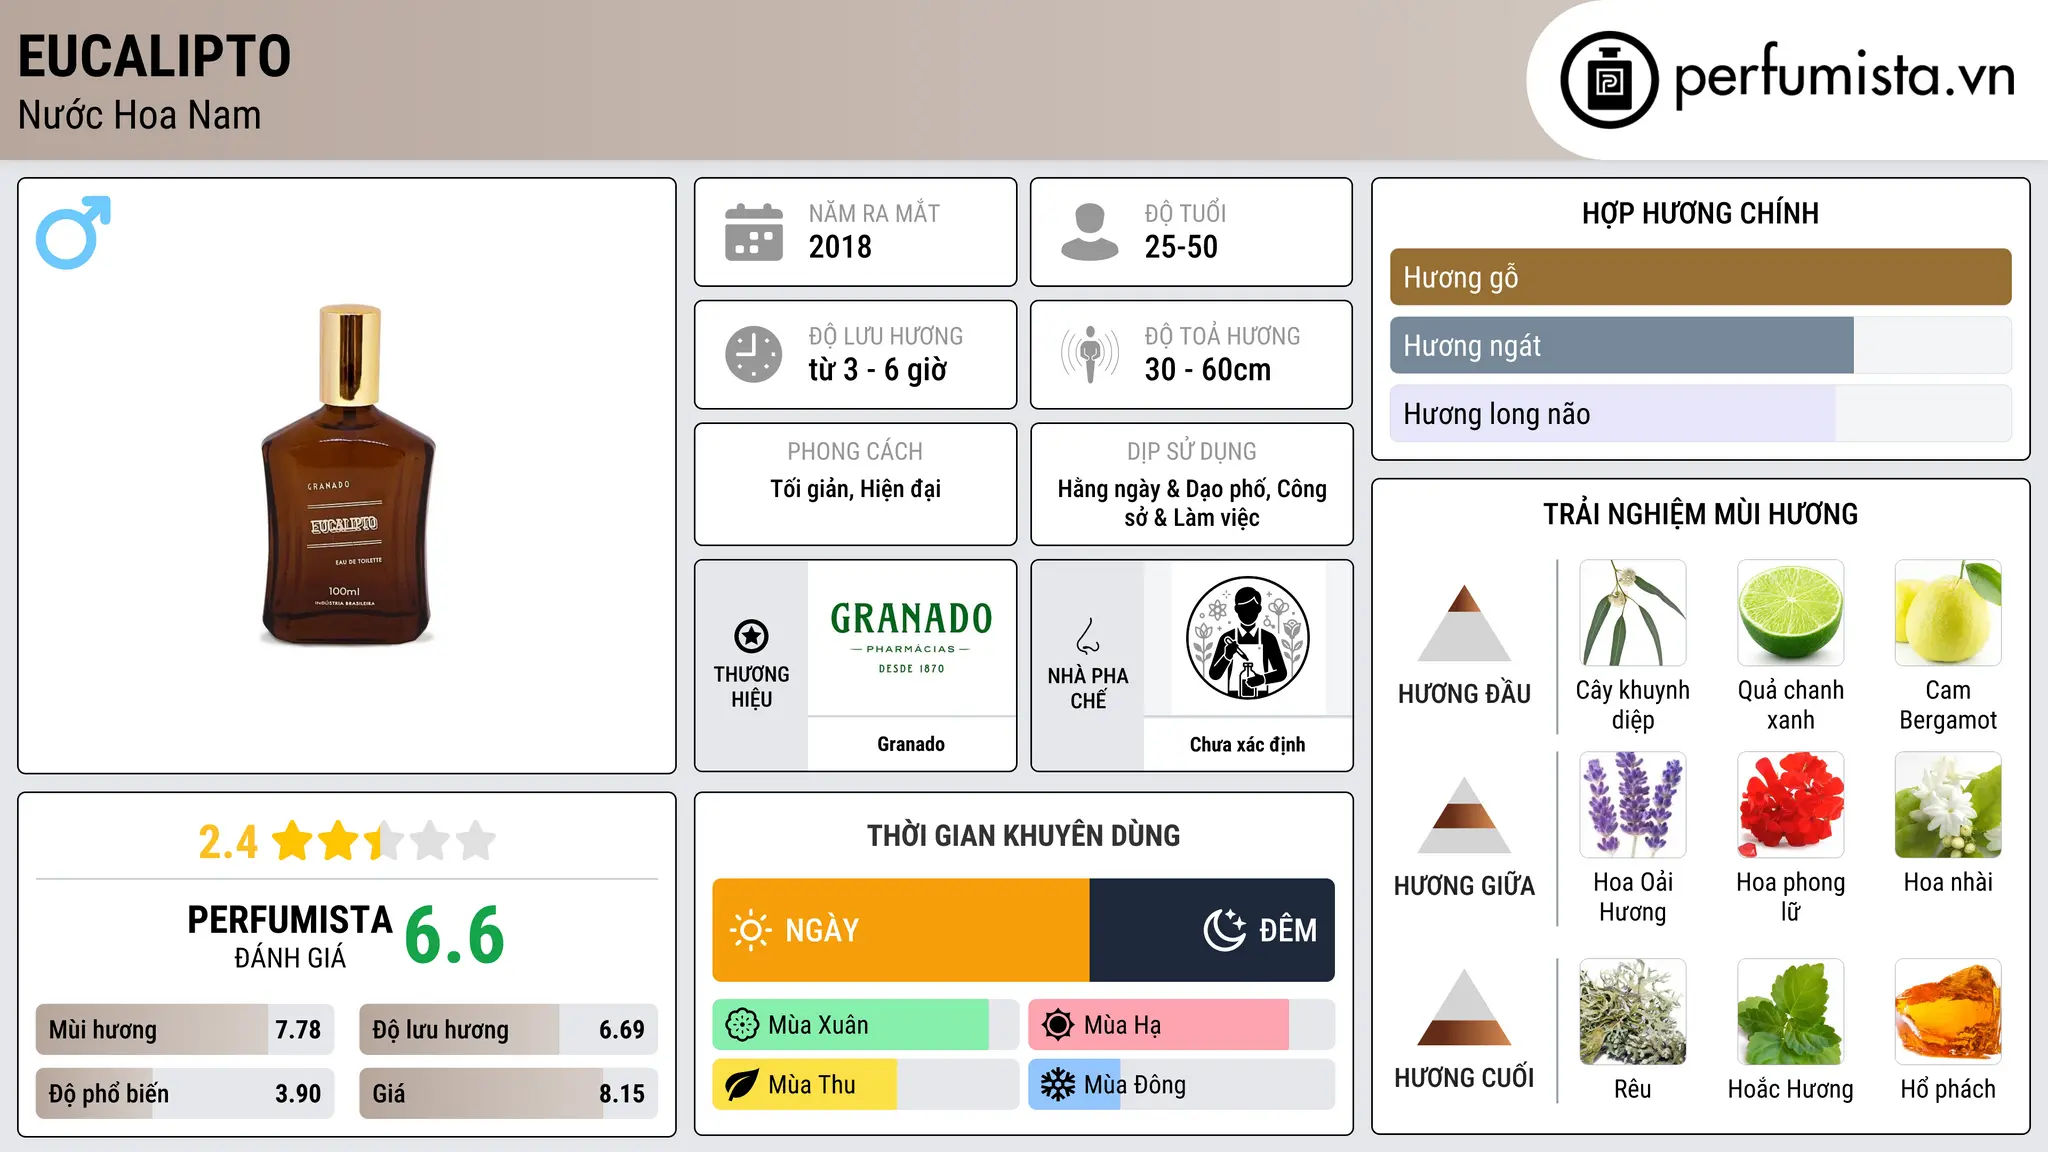The height and width of the screenshot is (1152, 2048).
Task: Click the nose icon above Nhà pha chế
Action: 1088,636
